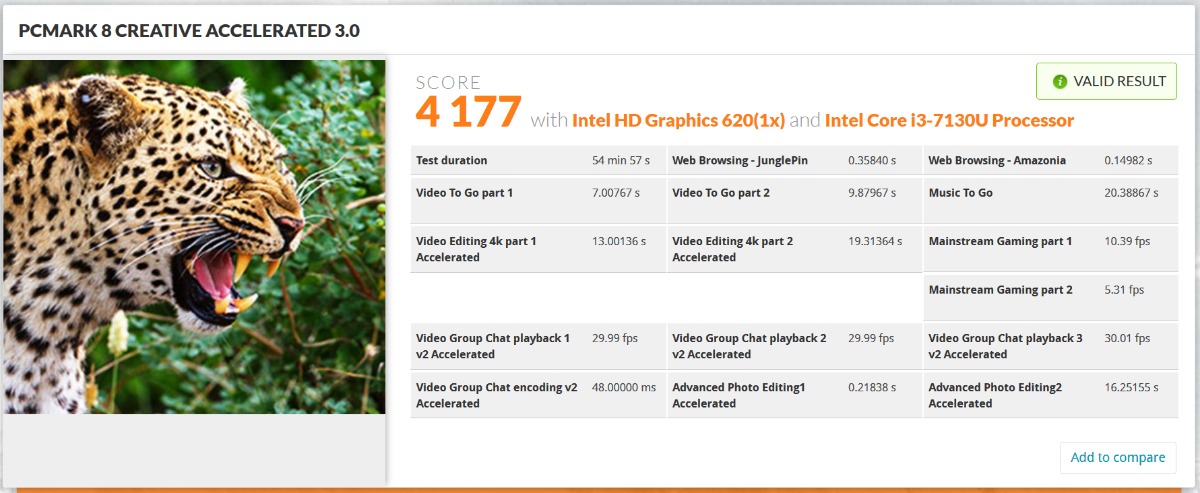The width and height of the screenshot is (1200, 493).
Task: Select the Web Browsing - JunglePin result
Action: [793, 160]
